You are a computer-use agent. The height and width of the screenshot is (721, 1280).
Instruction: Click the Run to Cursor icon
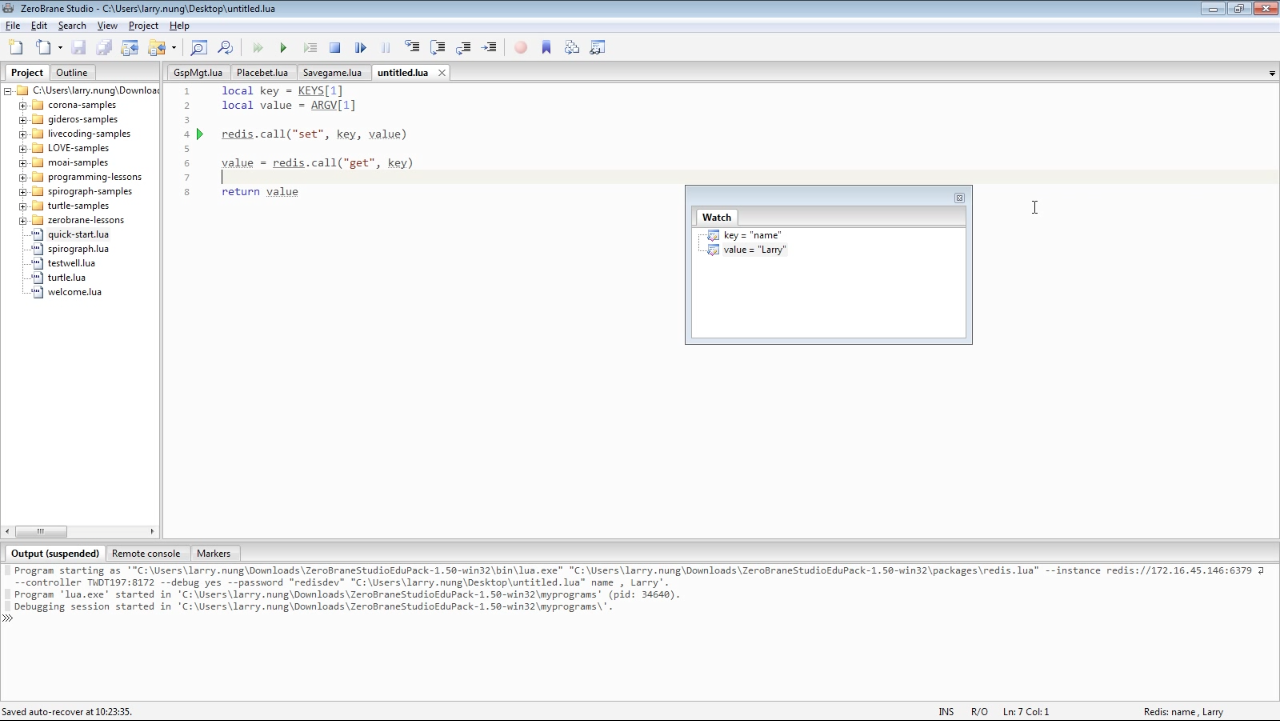click(x=489, y=47)
